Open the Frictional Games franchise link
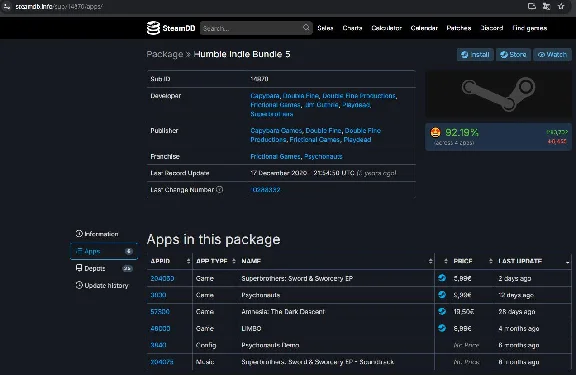 (x=276, y=156)
